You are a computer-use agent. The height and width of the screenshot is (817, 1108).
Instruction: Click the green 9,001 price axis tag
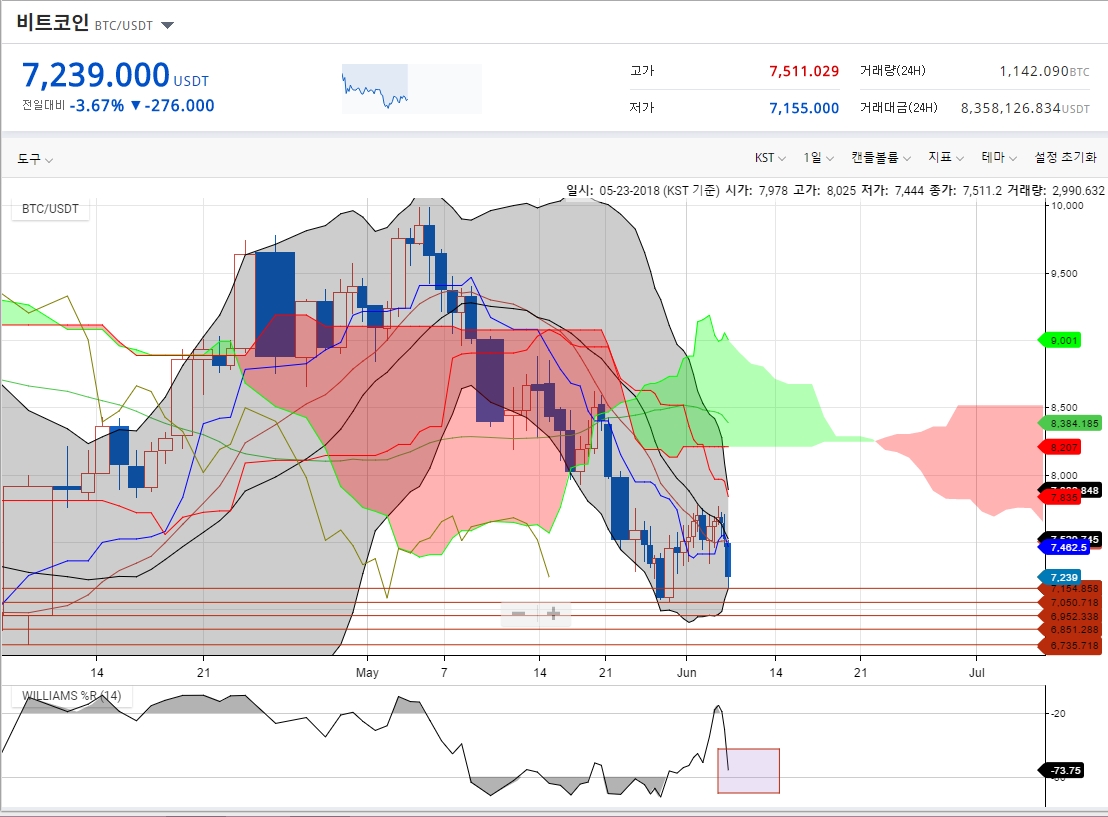click(x=1060, y=341)
